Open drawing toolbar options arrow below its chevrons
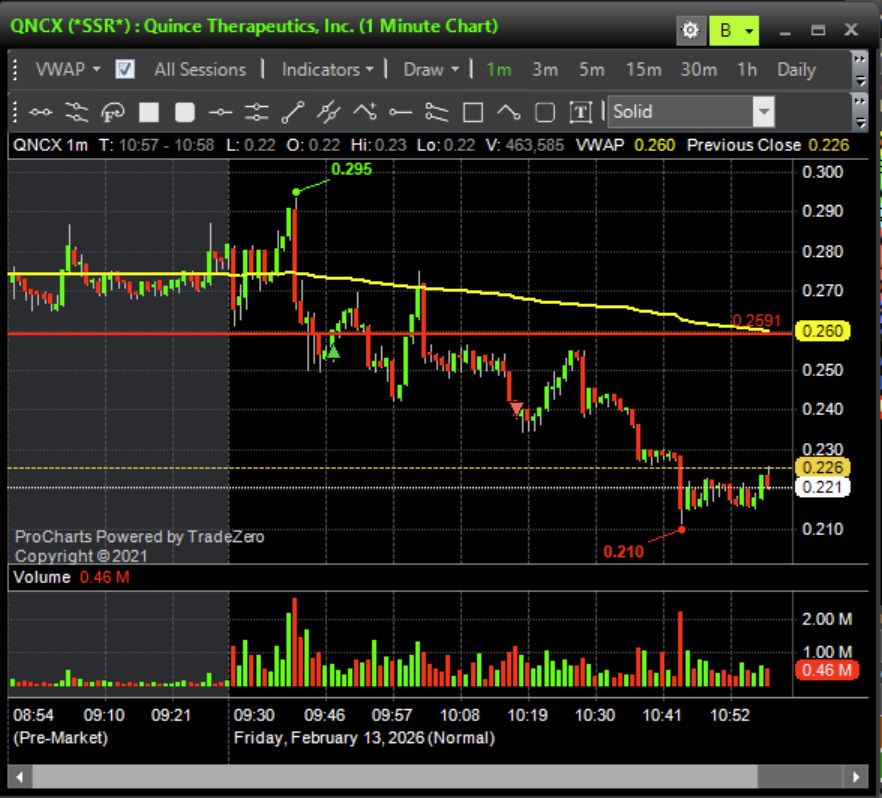Image resolution: width=882 pixels, height=798 pixels. coord(860,122)
